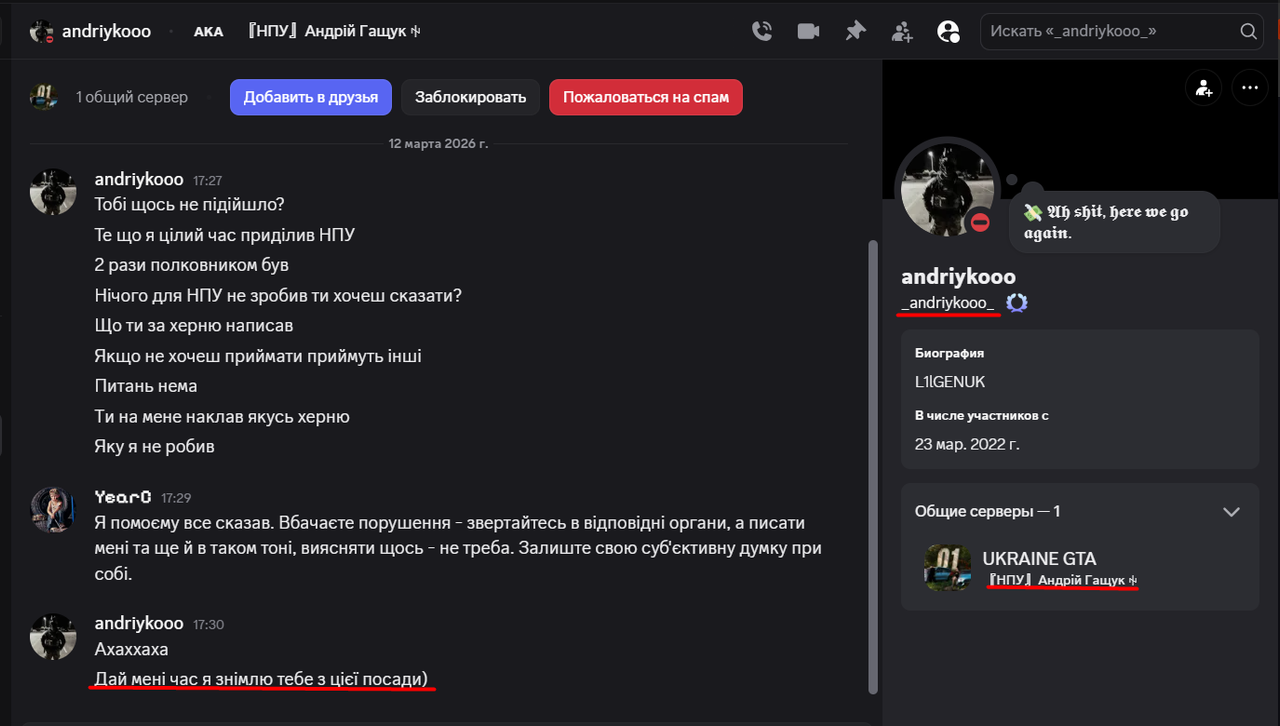This screenshot has height=726, width=1280.
Task: Click the search magnifier icon
Action: [1248, 31]
